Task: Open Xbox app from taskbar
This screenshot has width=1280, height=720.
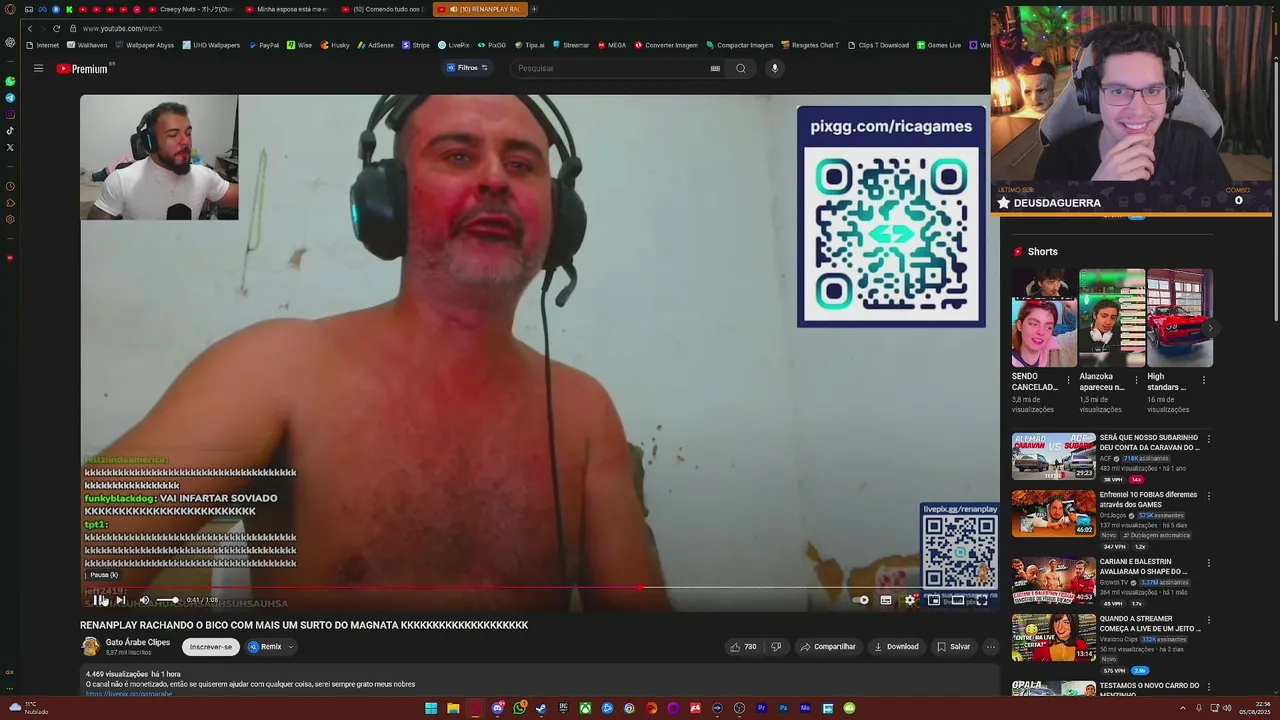Action: (x=585, y=708)
